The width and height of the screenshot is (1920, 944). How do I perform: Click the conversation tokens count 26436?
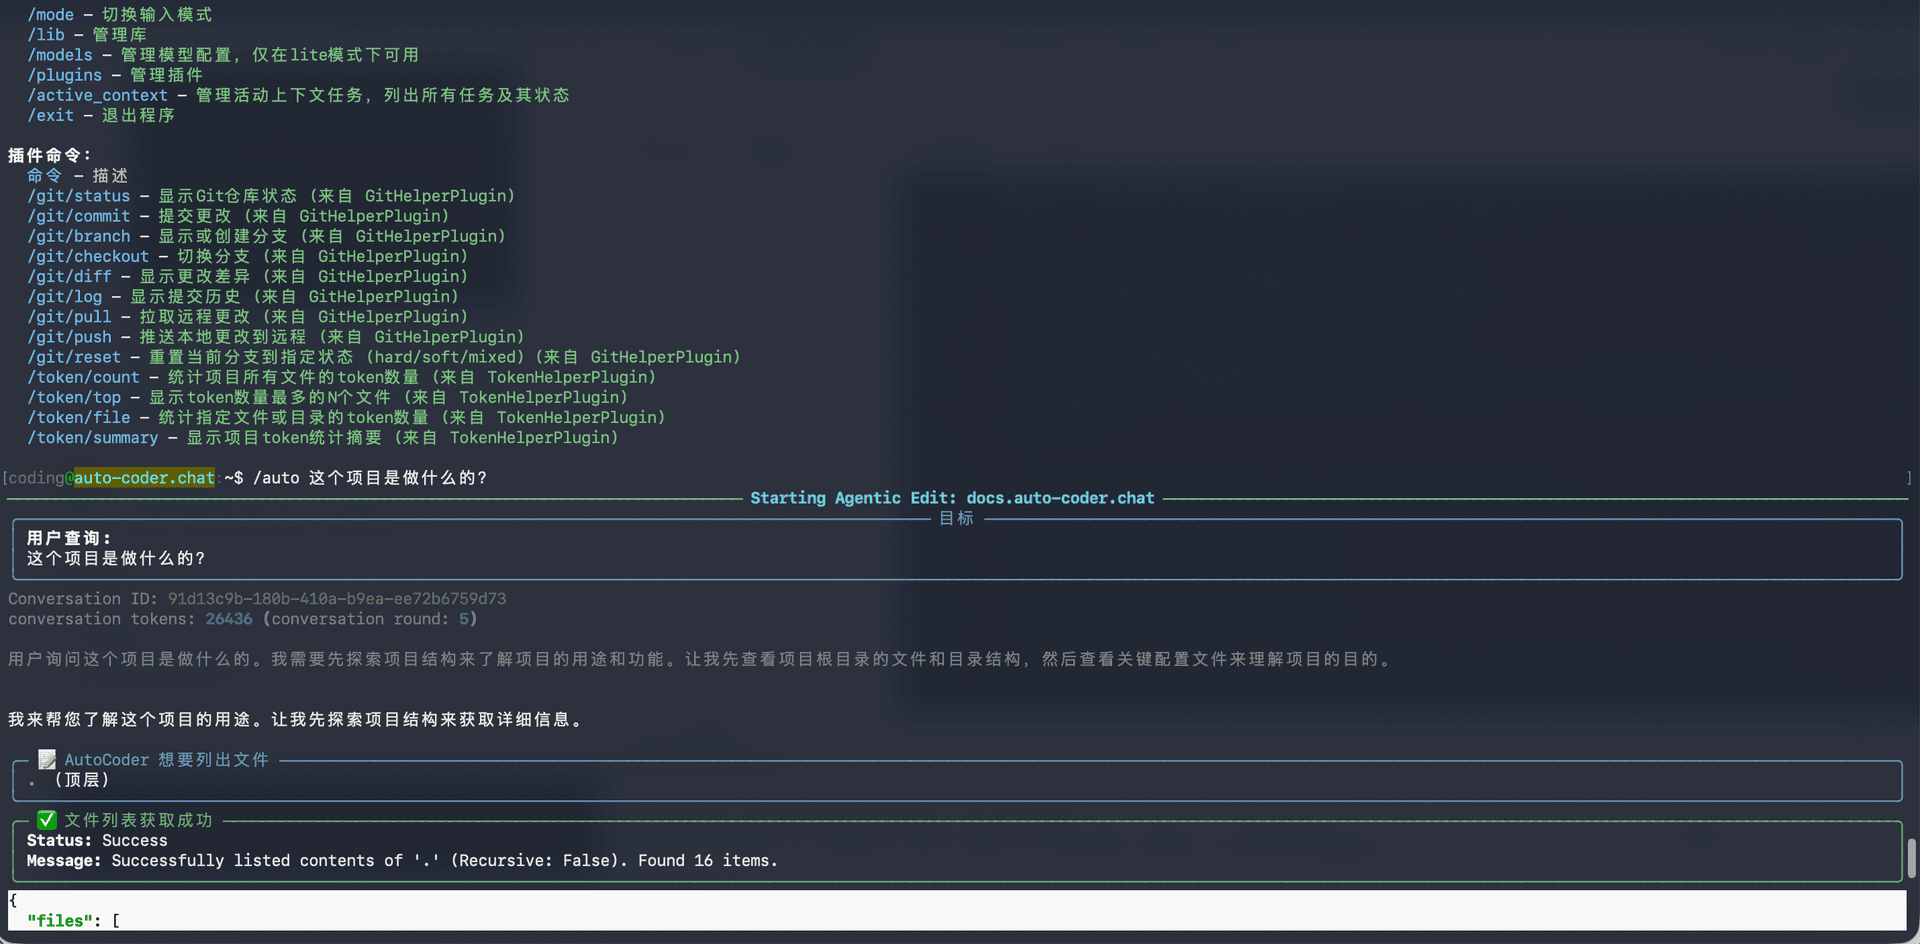[x=228, y=619]
